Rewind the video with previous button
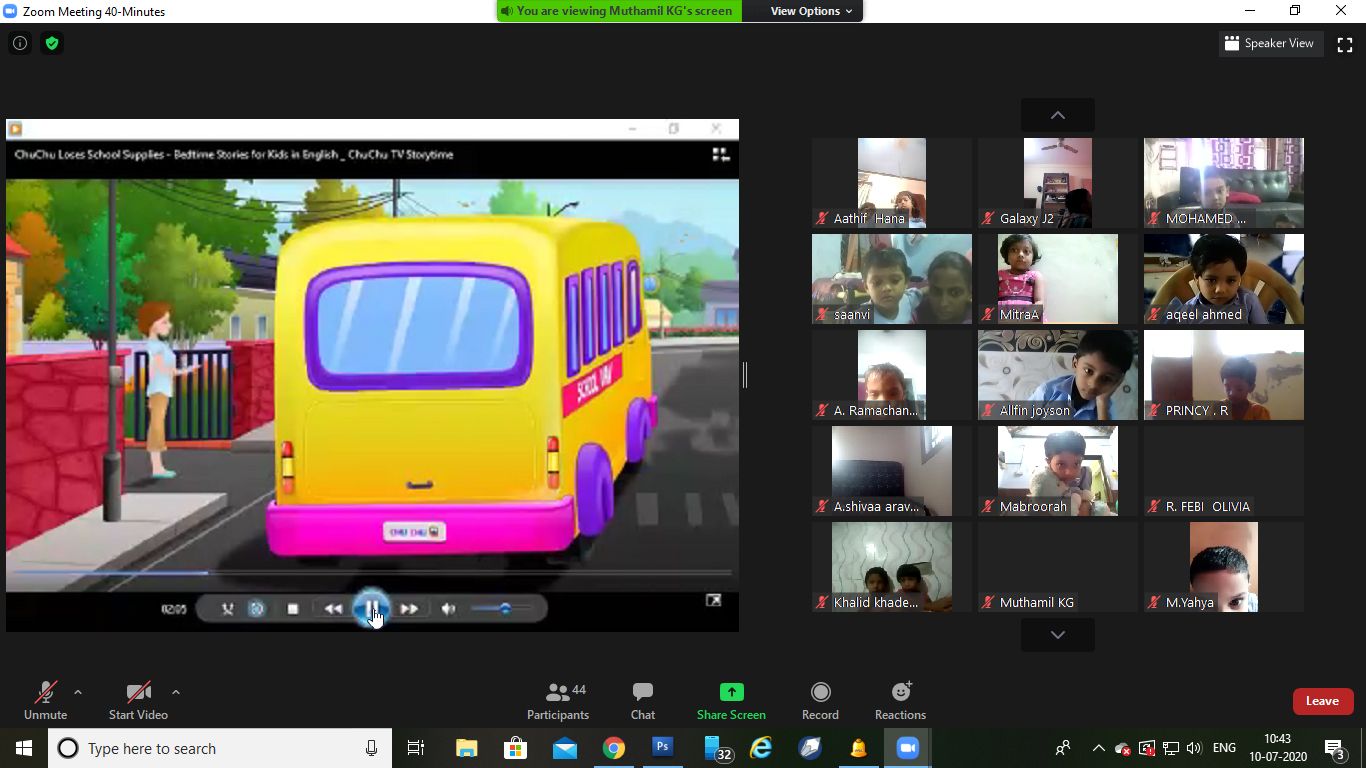This screenshot has height=768, width=1366. click(333, 608)
